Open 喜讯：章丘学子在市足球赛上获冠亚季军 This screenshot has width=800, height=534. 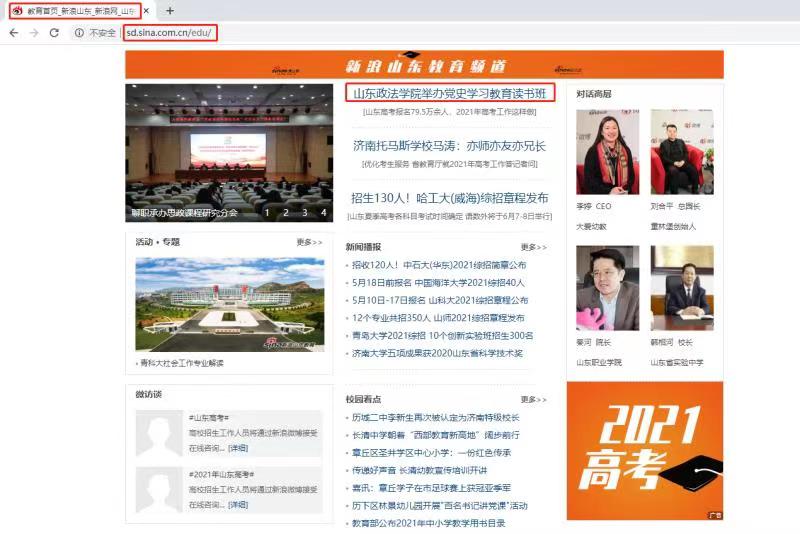click(432, 488)
